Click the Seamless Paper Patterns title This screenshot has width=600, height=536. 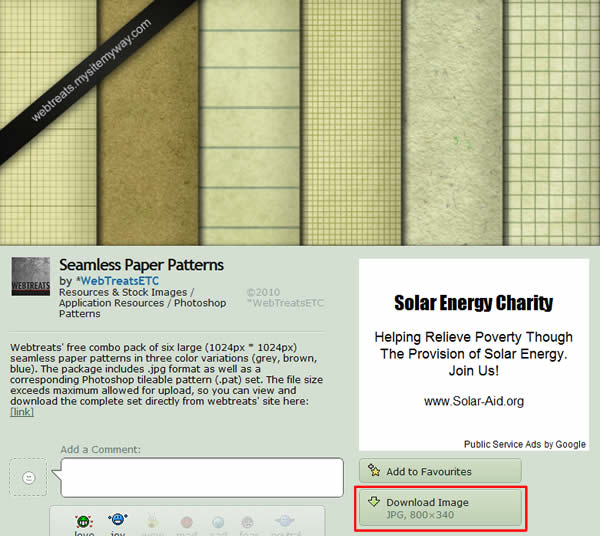[x=141, y=265]
